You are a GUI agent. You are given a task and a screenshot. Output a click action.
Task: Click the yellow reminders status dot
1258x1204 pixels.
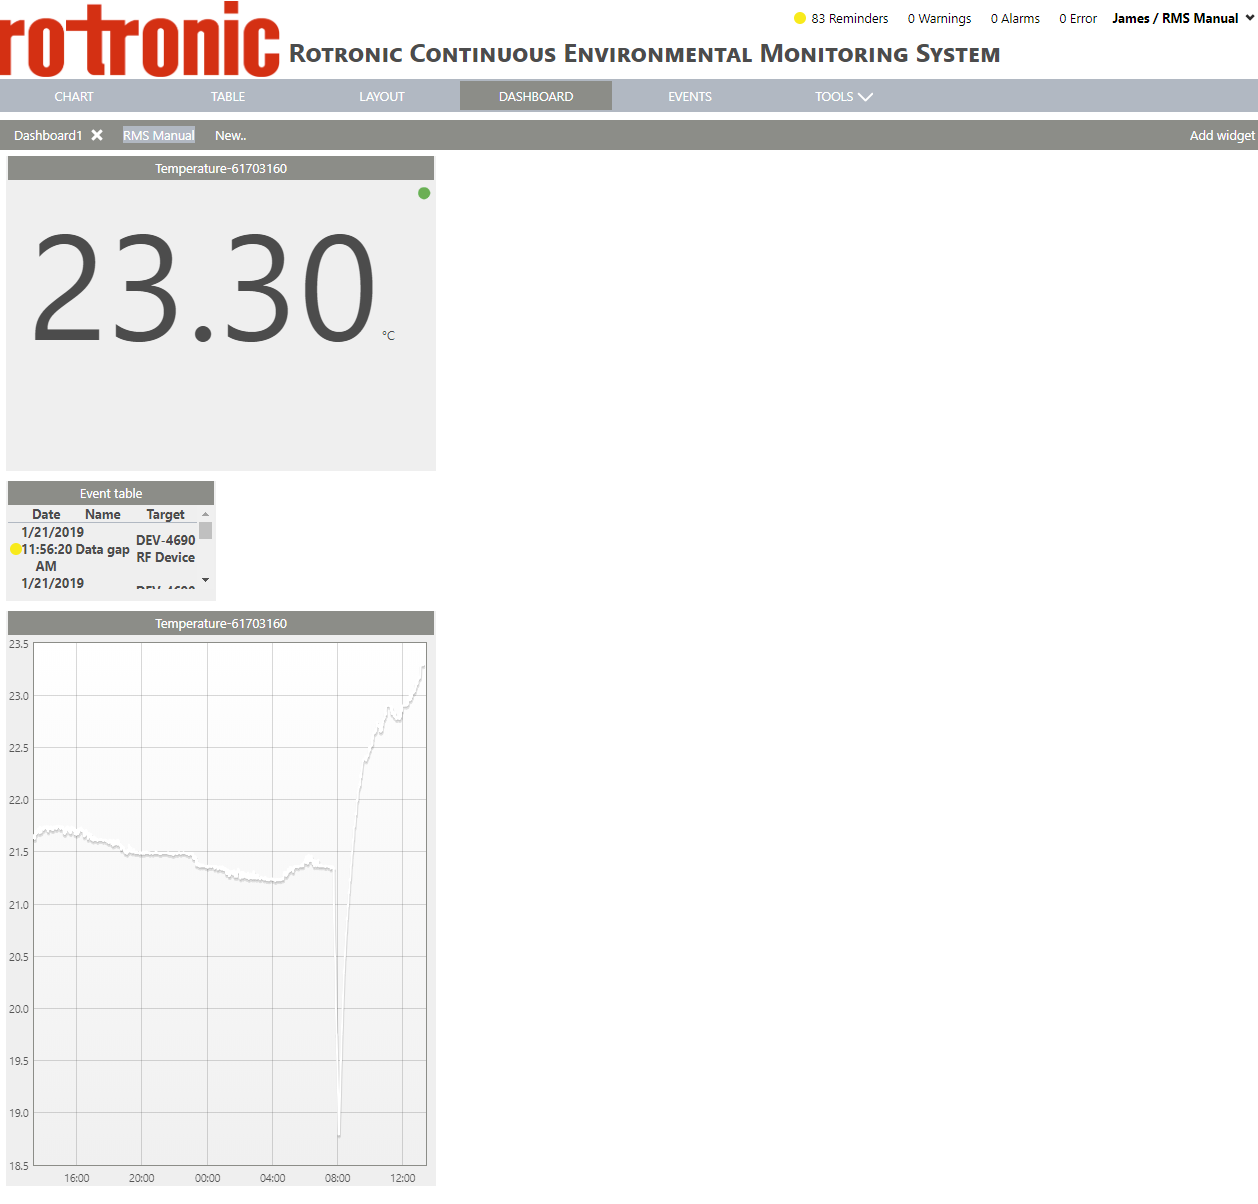[800, 18]
